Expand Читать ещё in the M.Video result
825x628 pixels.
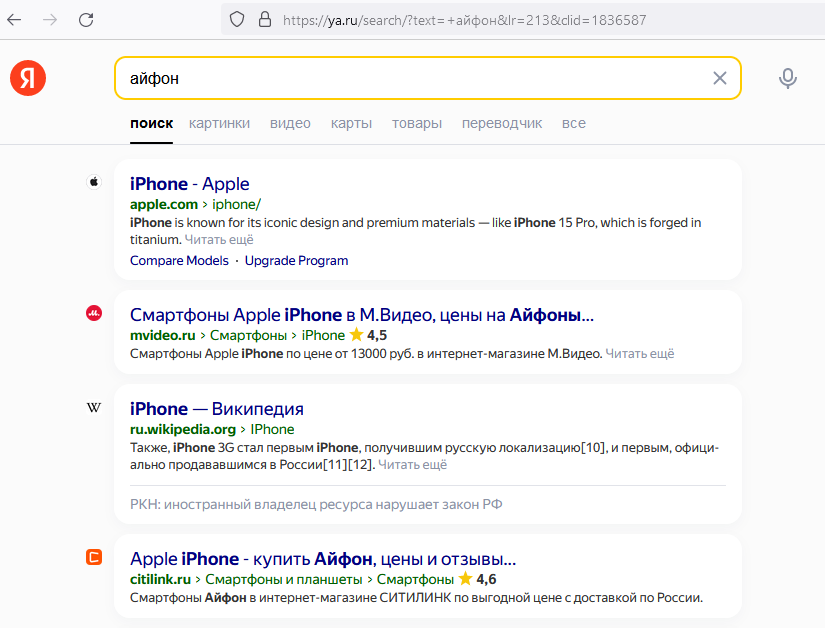[x=640, y=353]
